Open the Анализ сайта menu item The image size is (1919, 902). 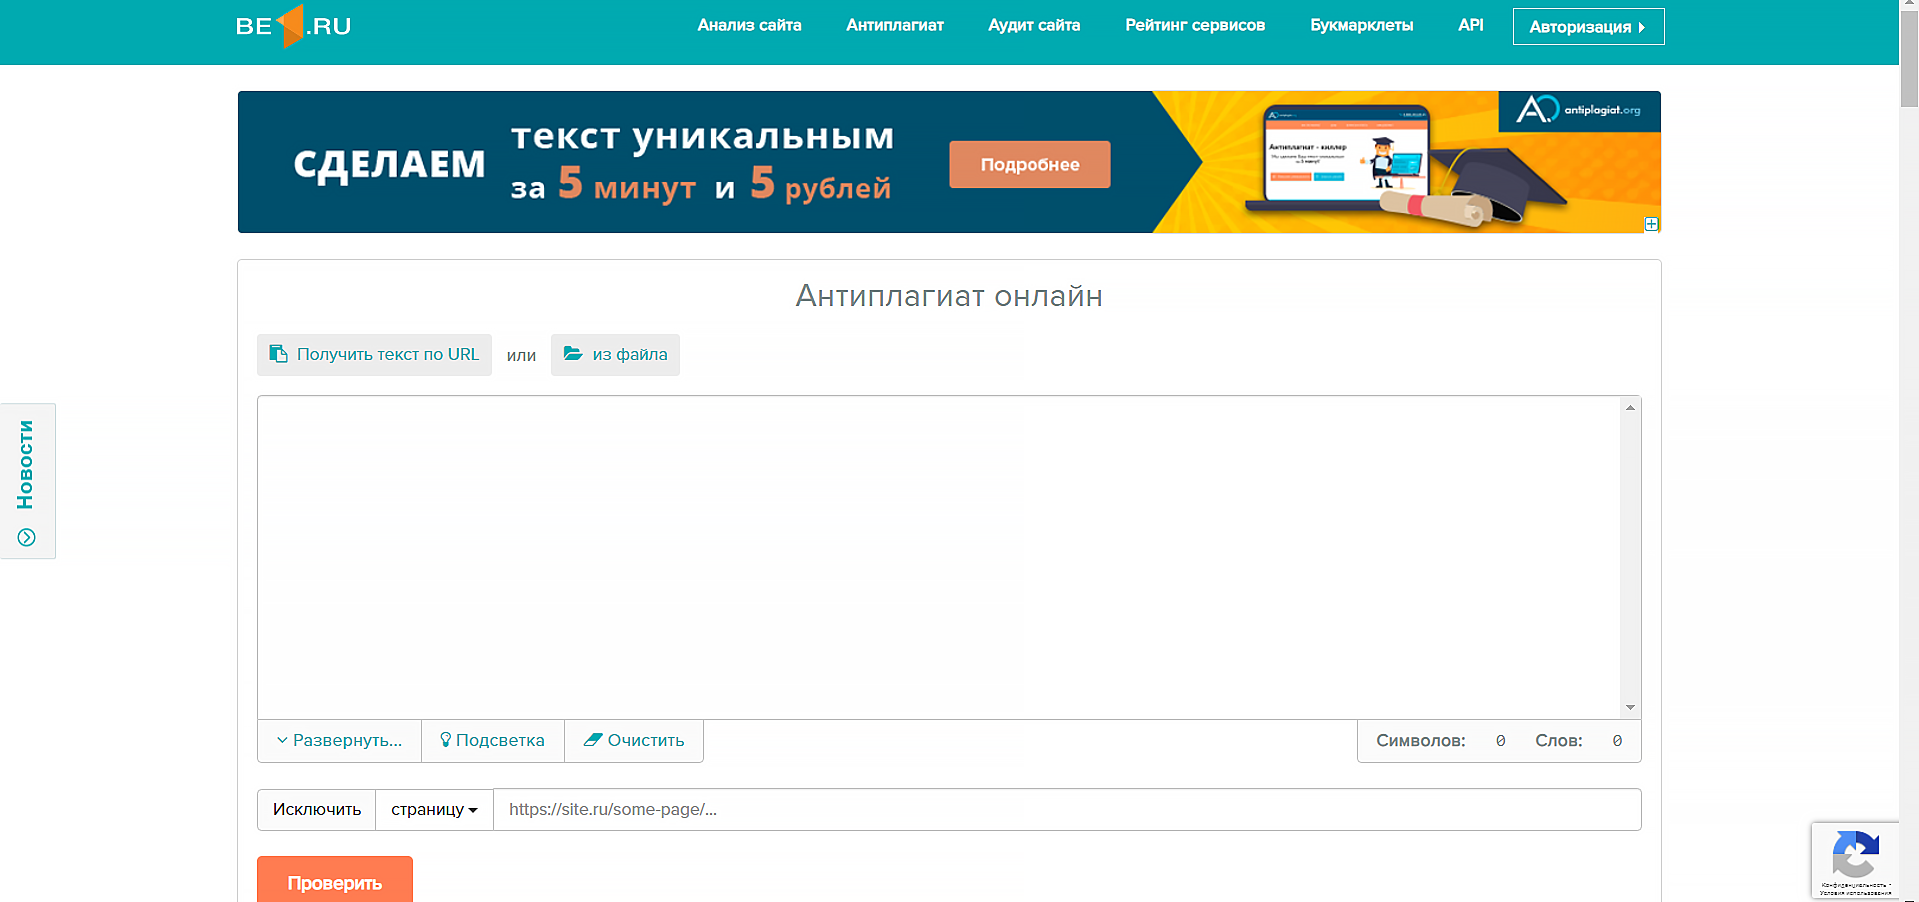pos(749,25)
